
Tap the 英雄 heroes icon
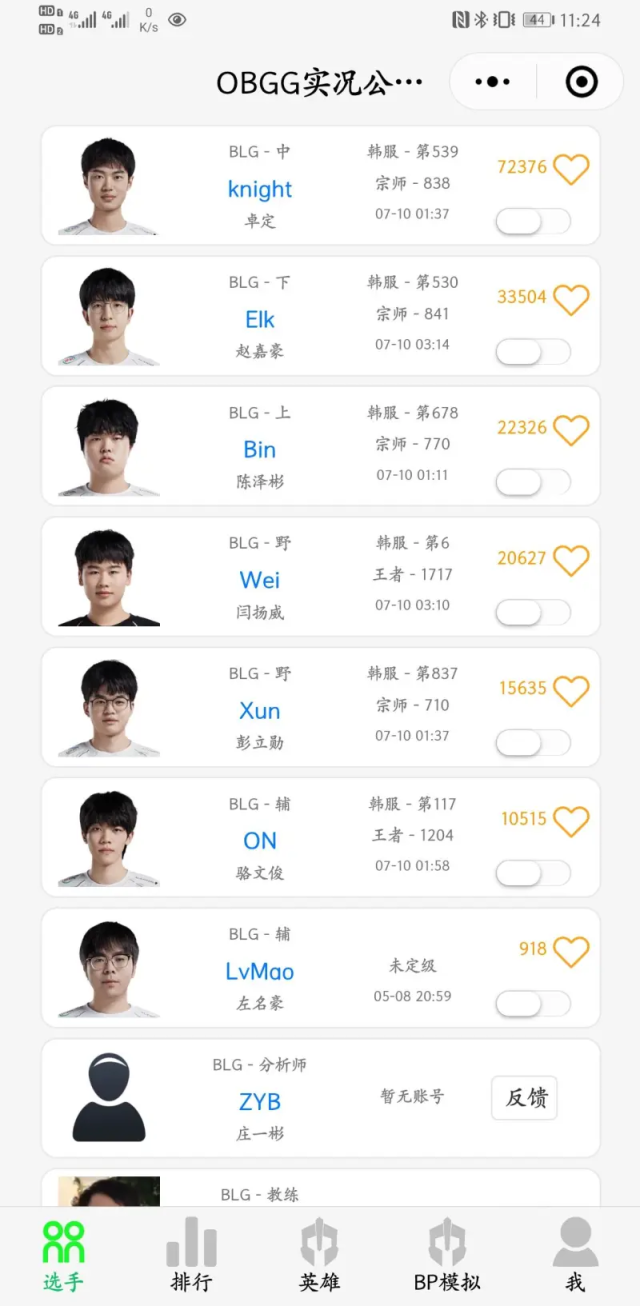[x=318, y=1240]
